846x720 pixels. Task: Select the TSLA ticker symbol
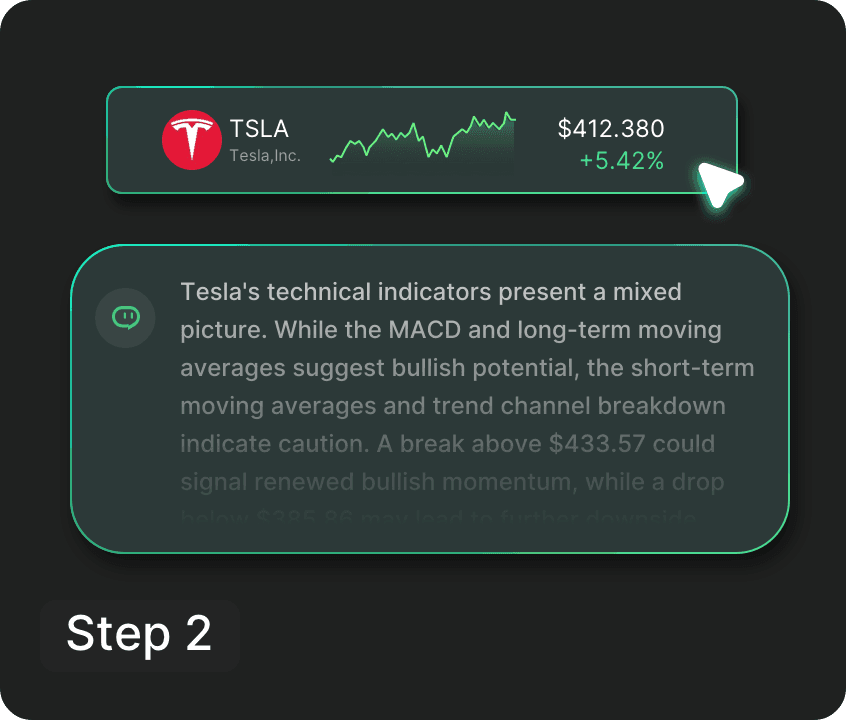(x=259, y=129)
